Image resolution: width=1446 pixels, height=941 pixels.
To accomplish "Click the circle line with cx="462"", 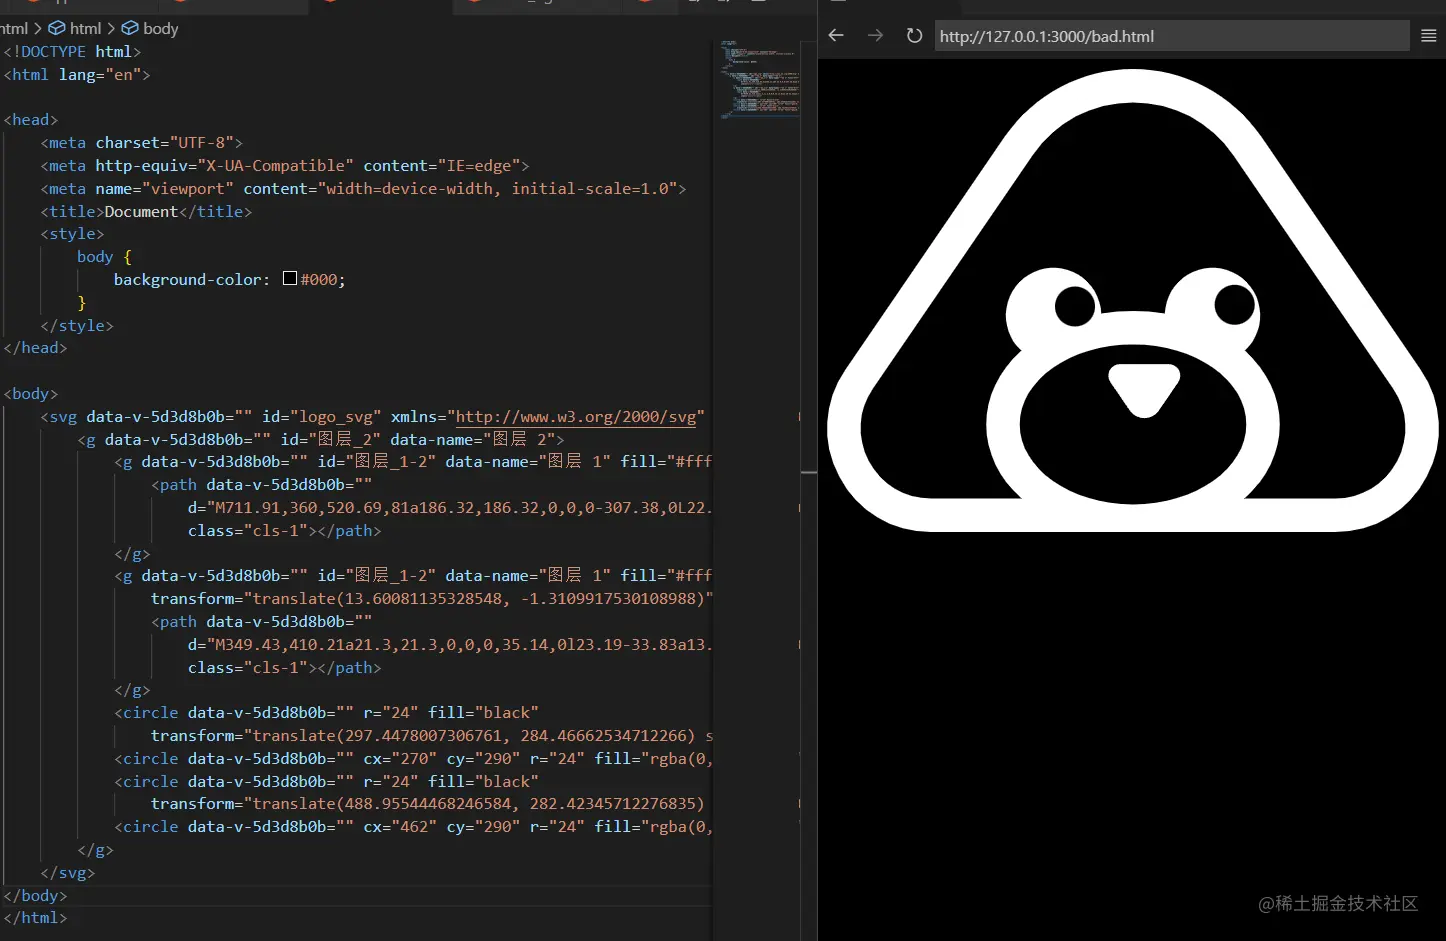I will (413, 827).
